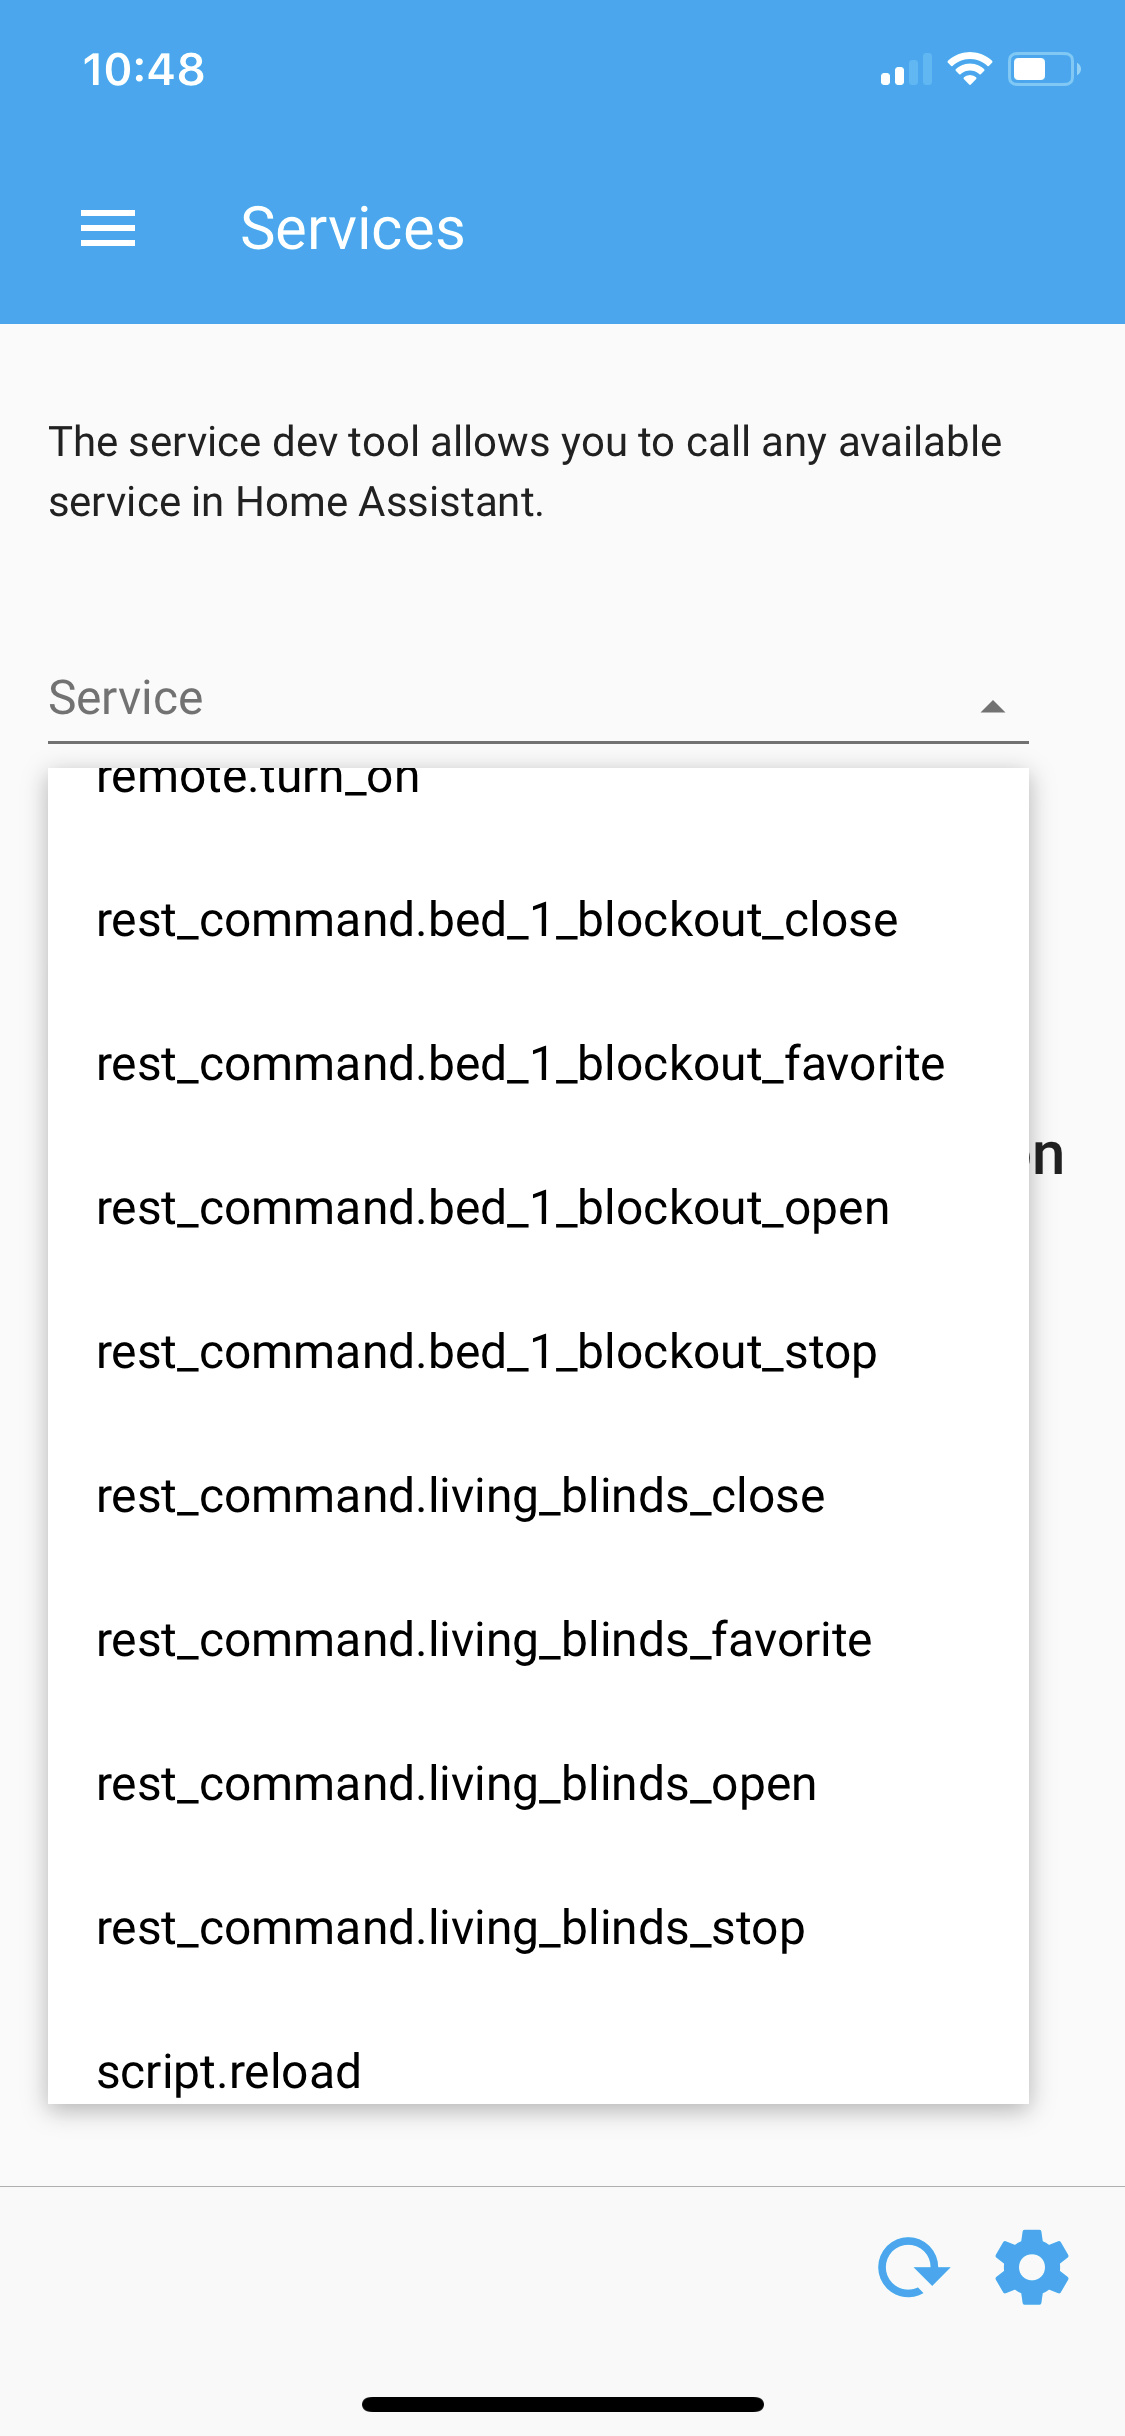Focus the Service input field
The height and width of the screenshot is (2436, 1125).
coord(538,698)
